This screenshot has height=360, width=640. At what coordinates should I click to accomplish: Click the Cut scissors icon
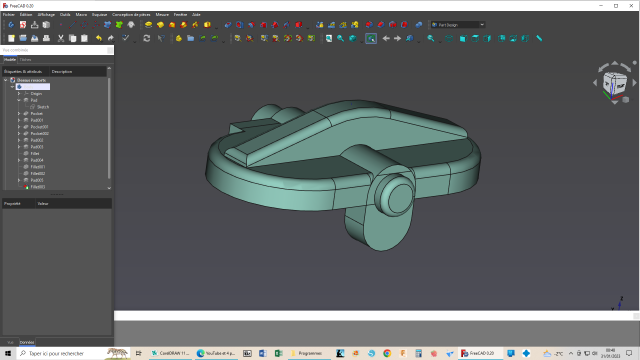click(x=61, y=38)
